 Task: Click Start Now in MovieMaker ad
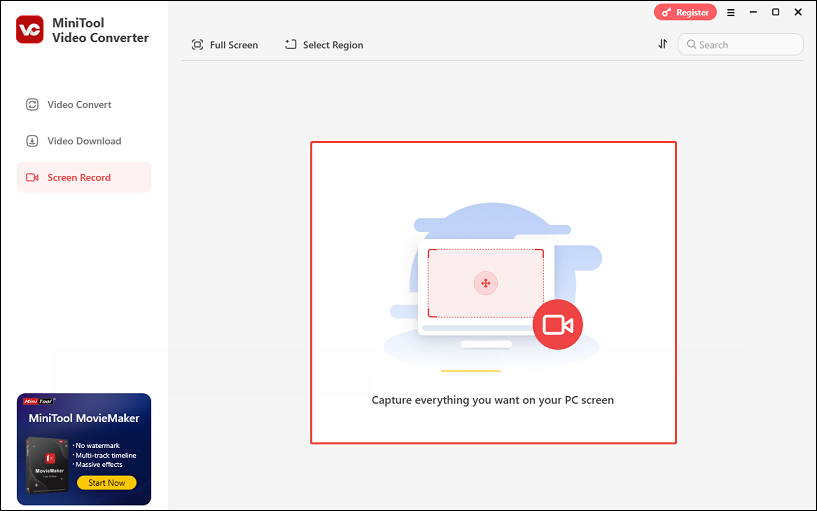point(107,483)
